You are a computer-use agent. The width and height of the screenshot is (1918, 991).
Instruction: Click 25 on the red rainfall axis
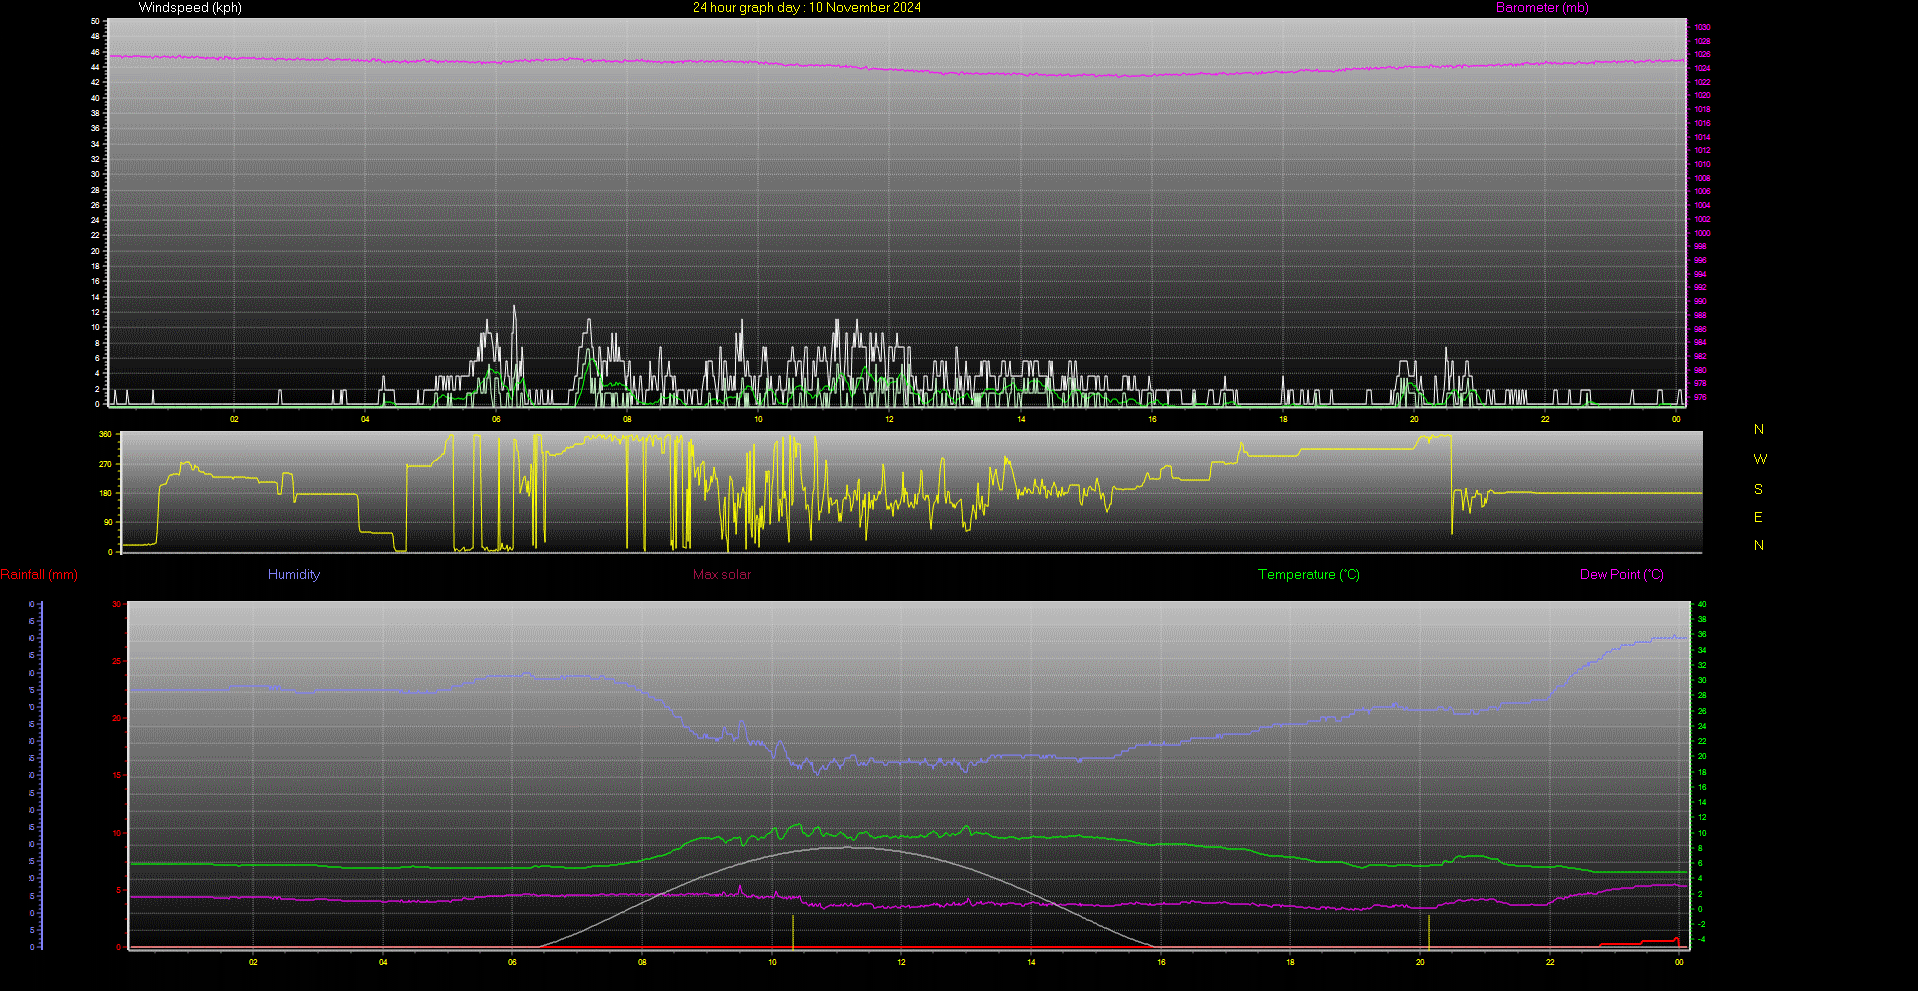pos(117,662)
